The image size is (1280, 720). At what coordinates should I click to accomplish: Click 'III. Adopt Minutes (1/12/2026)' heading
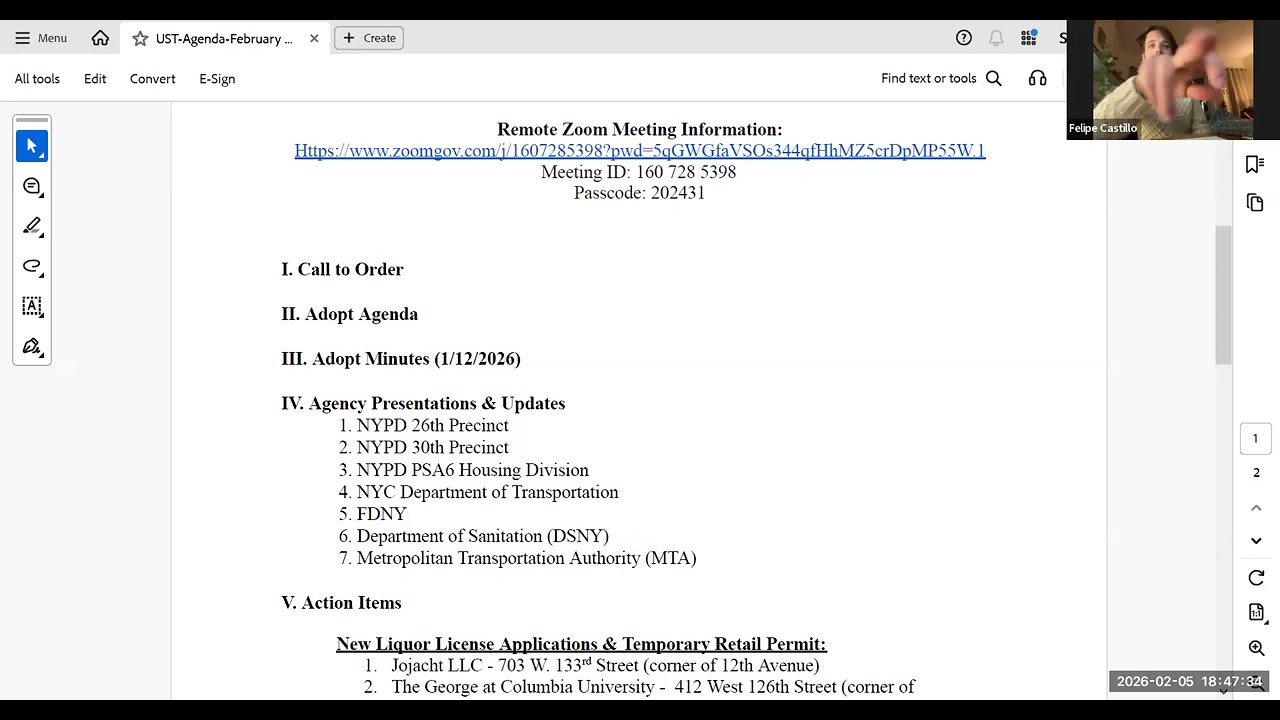[x=401, y=359]
